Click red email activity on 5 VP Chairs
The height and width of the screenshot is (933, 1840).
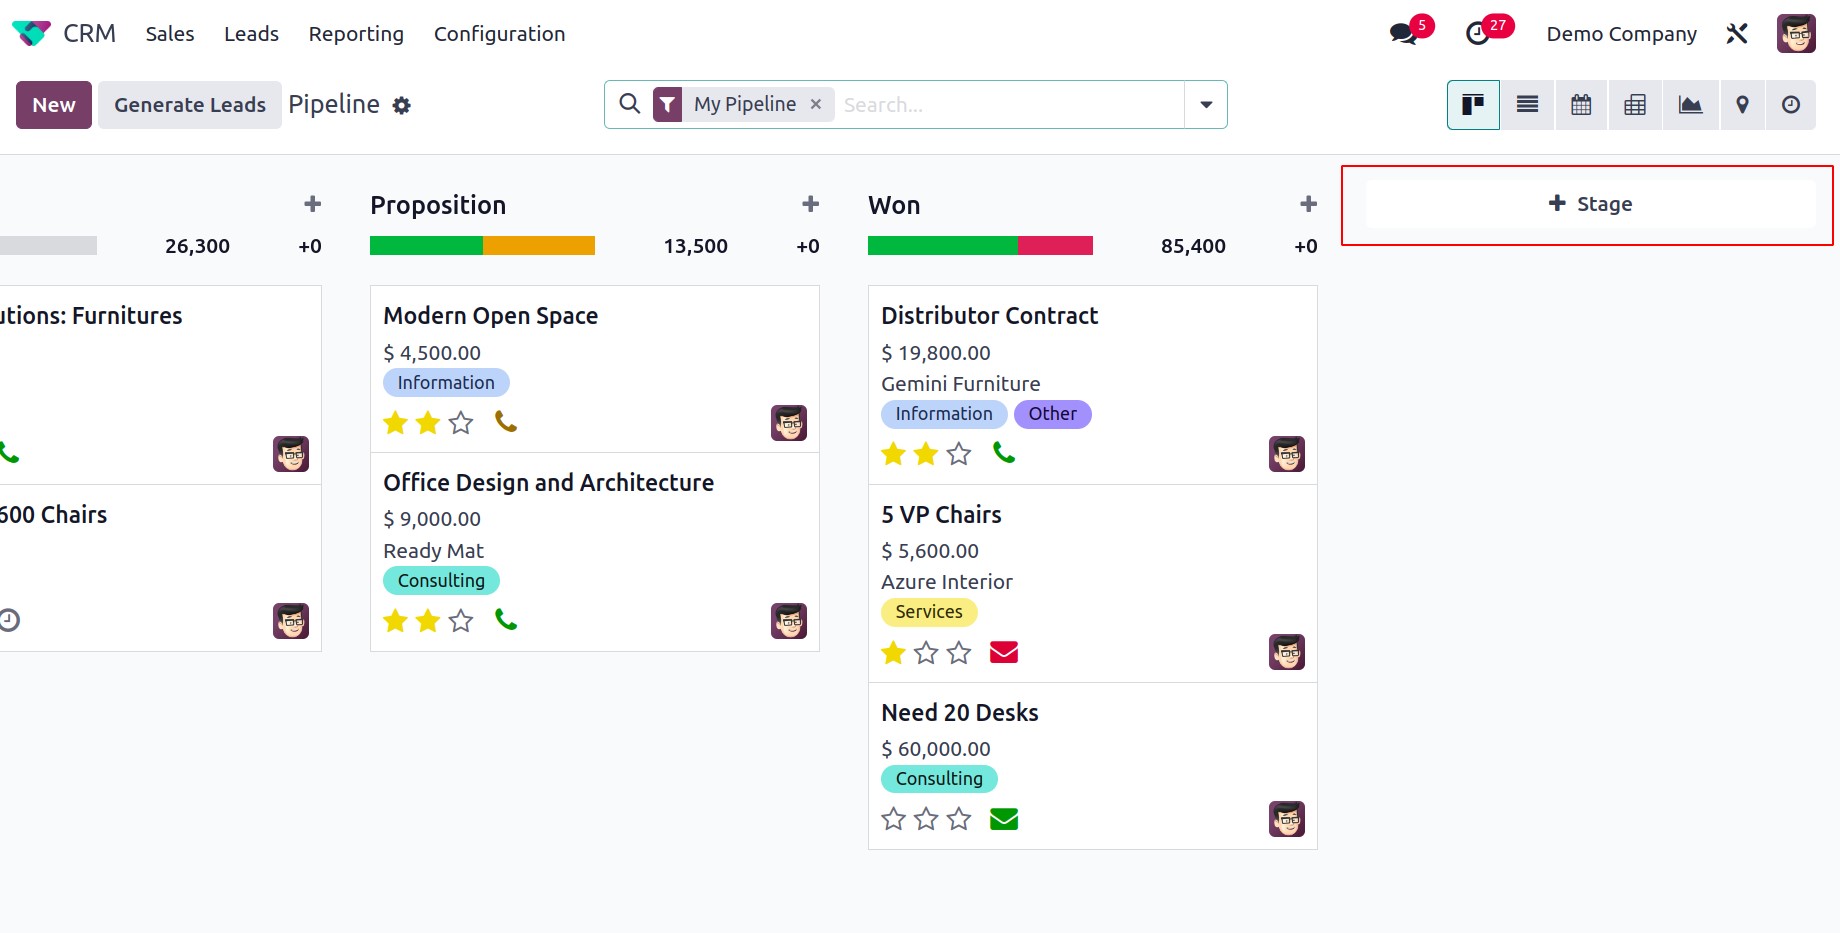click(x=1004, y=652)
